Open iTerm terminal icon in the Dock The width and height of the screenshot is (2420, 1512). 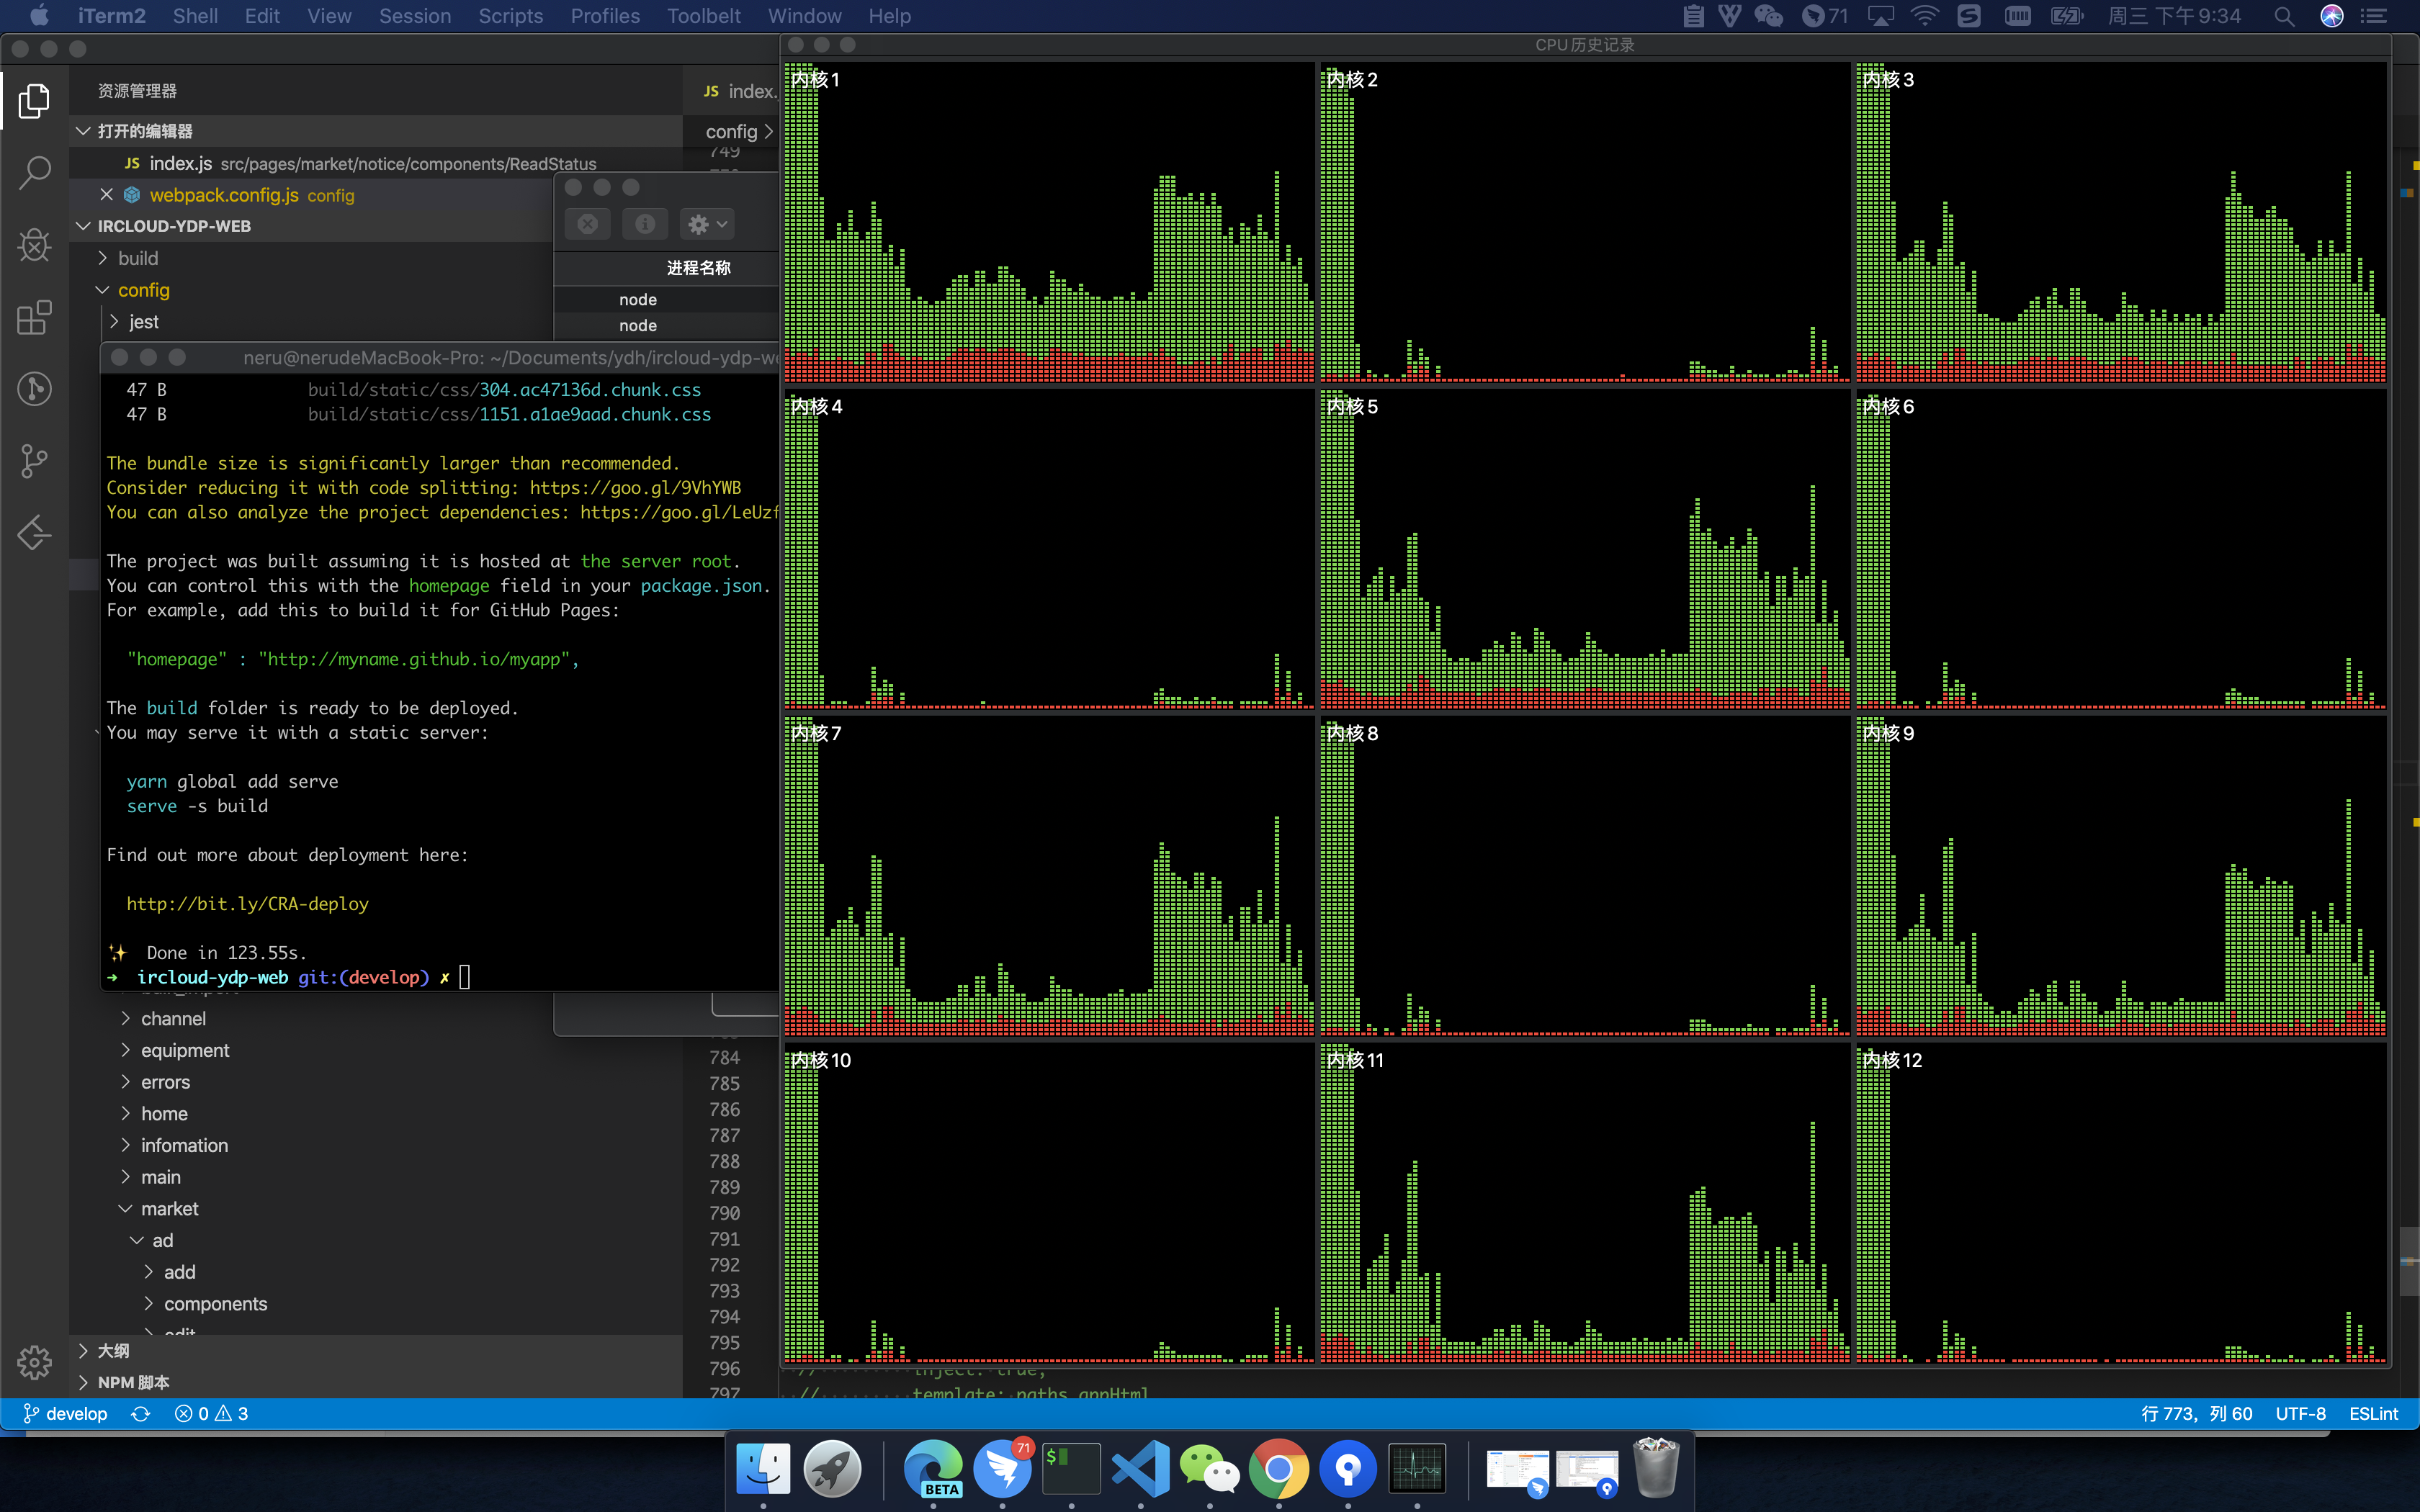point(1071,1469)
